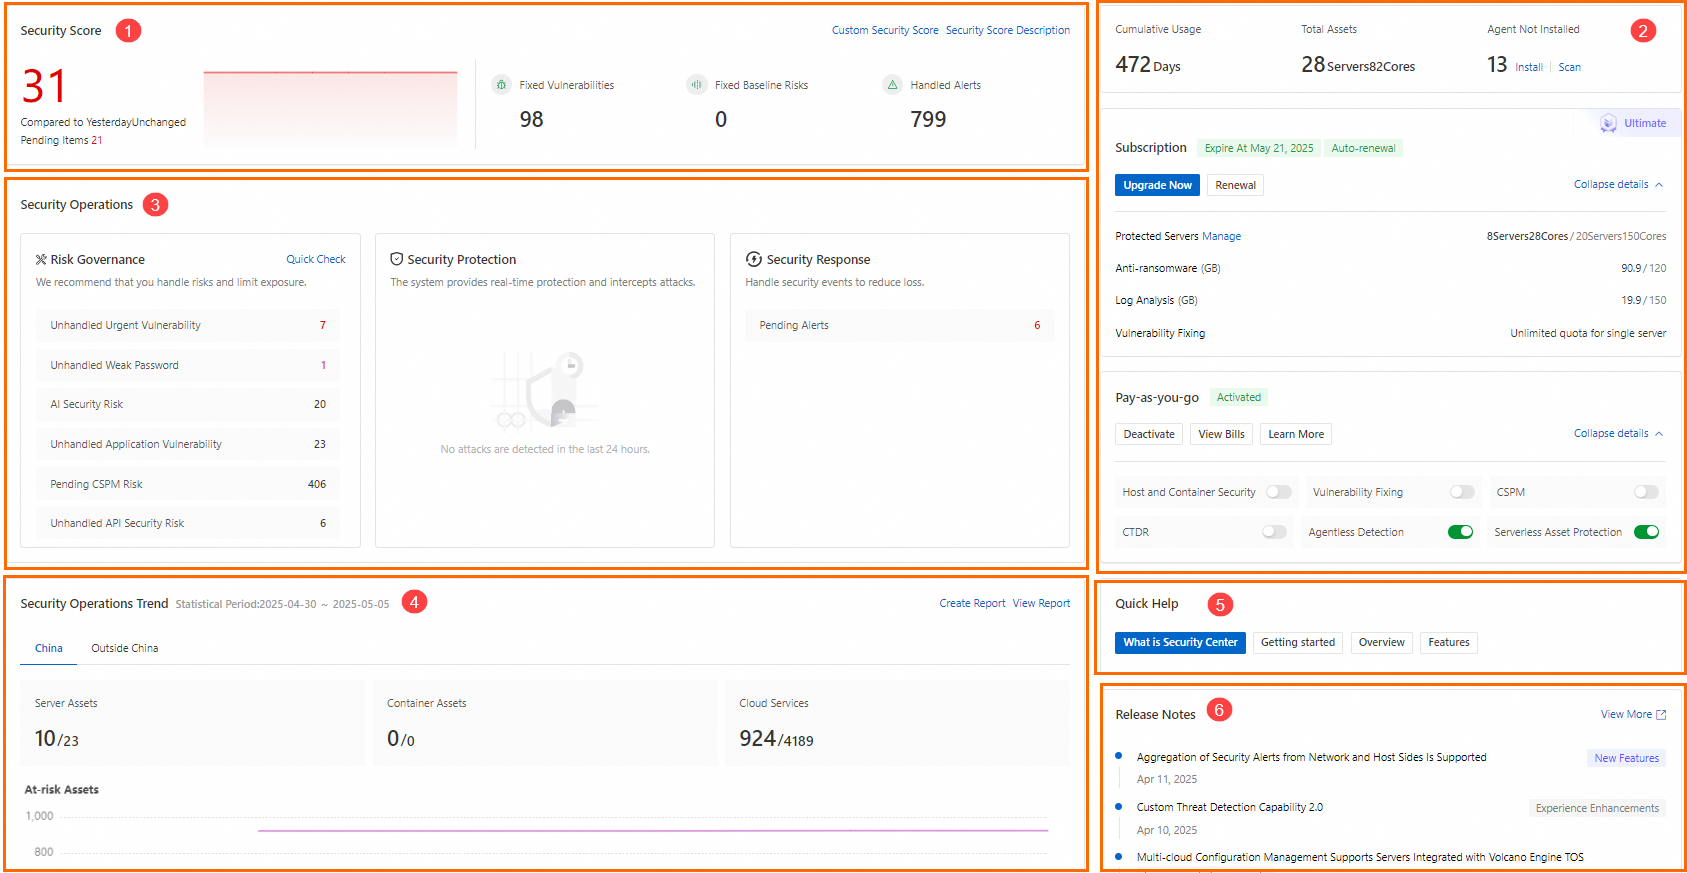Click the Deactivate pay-as-you-go button
The width and height of the screenshot is (1687, 873).
pyautogui.click(x=1149, y=434)
